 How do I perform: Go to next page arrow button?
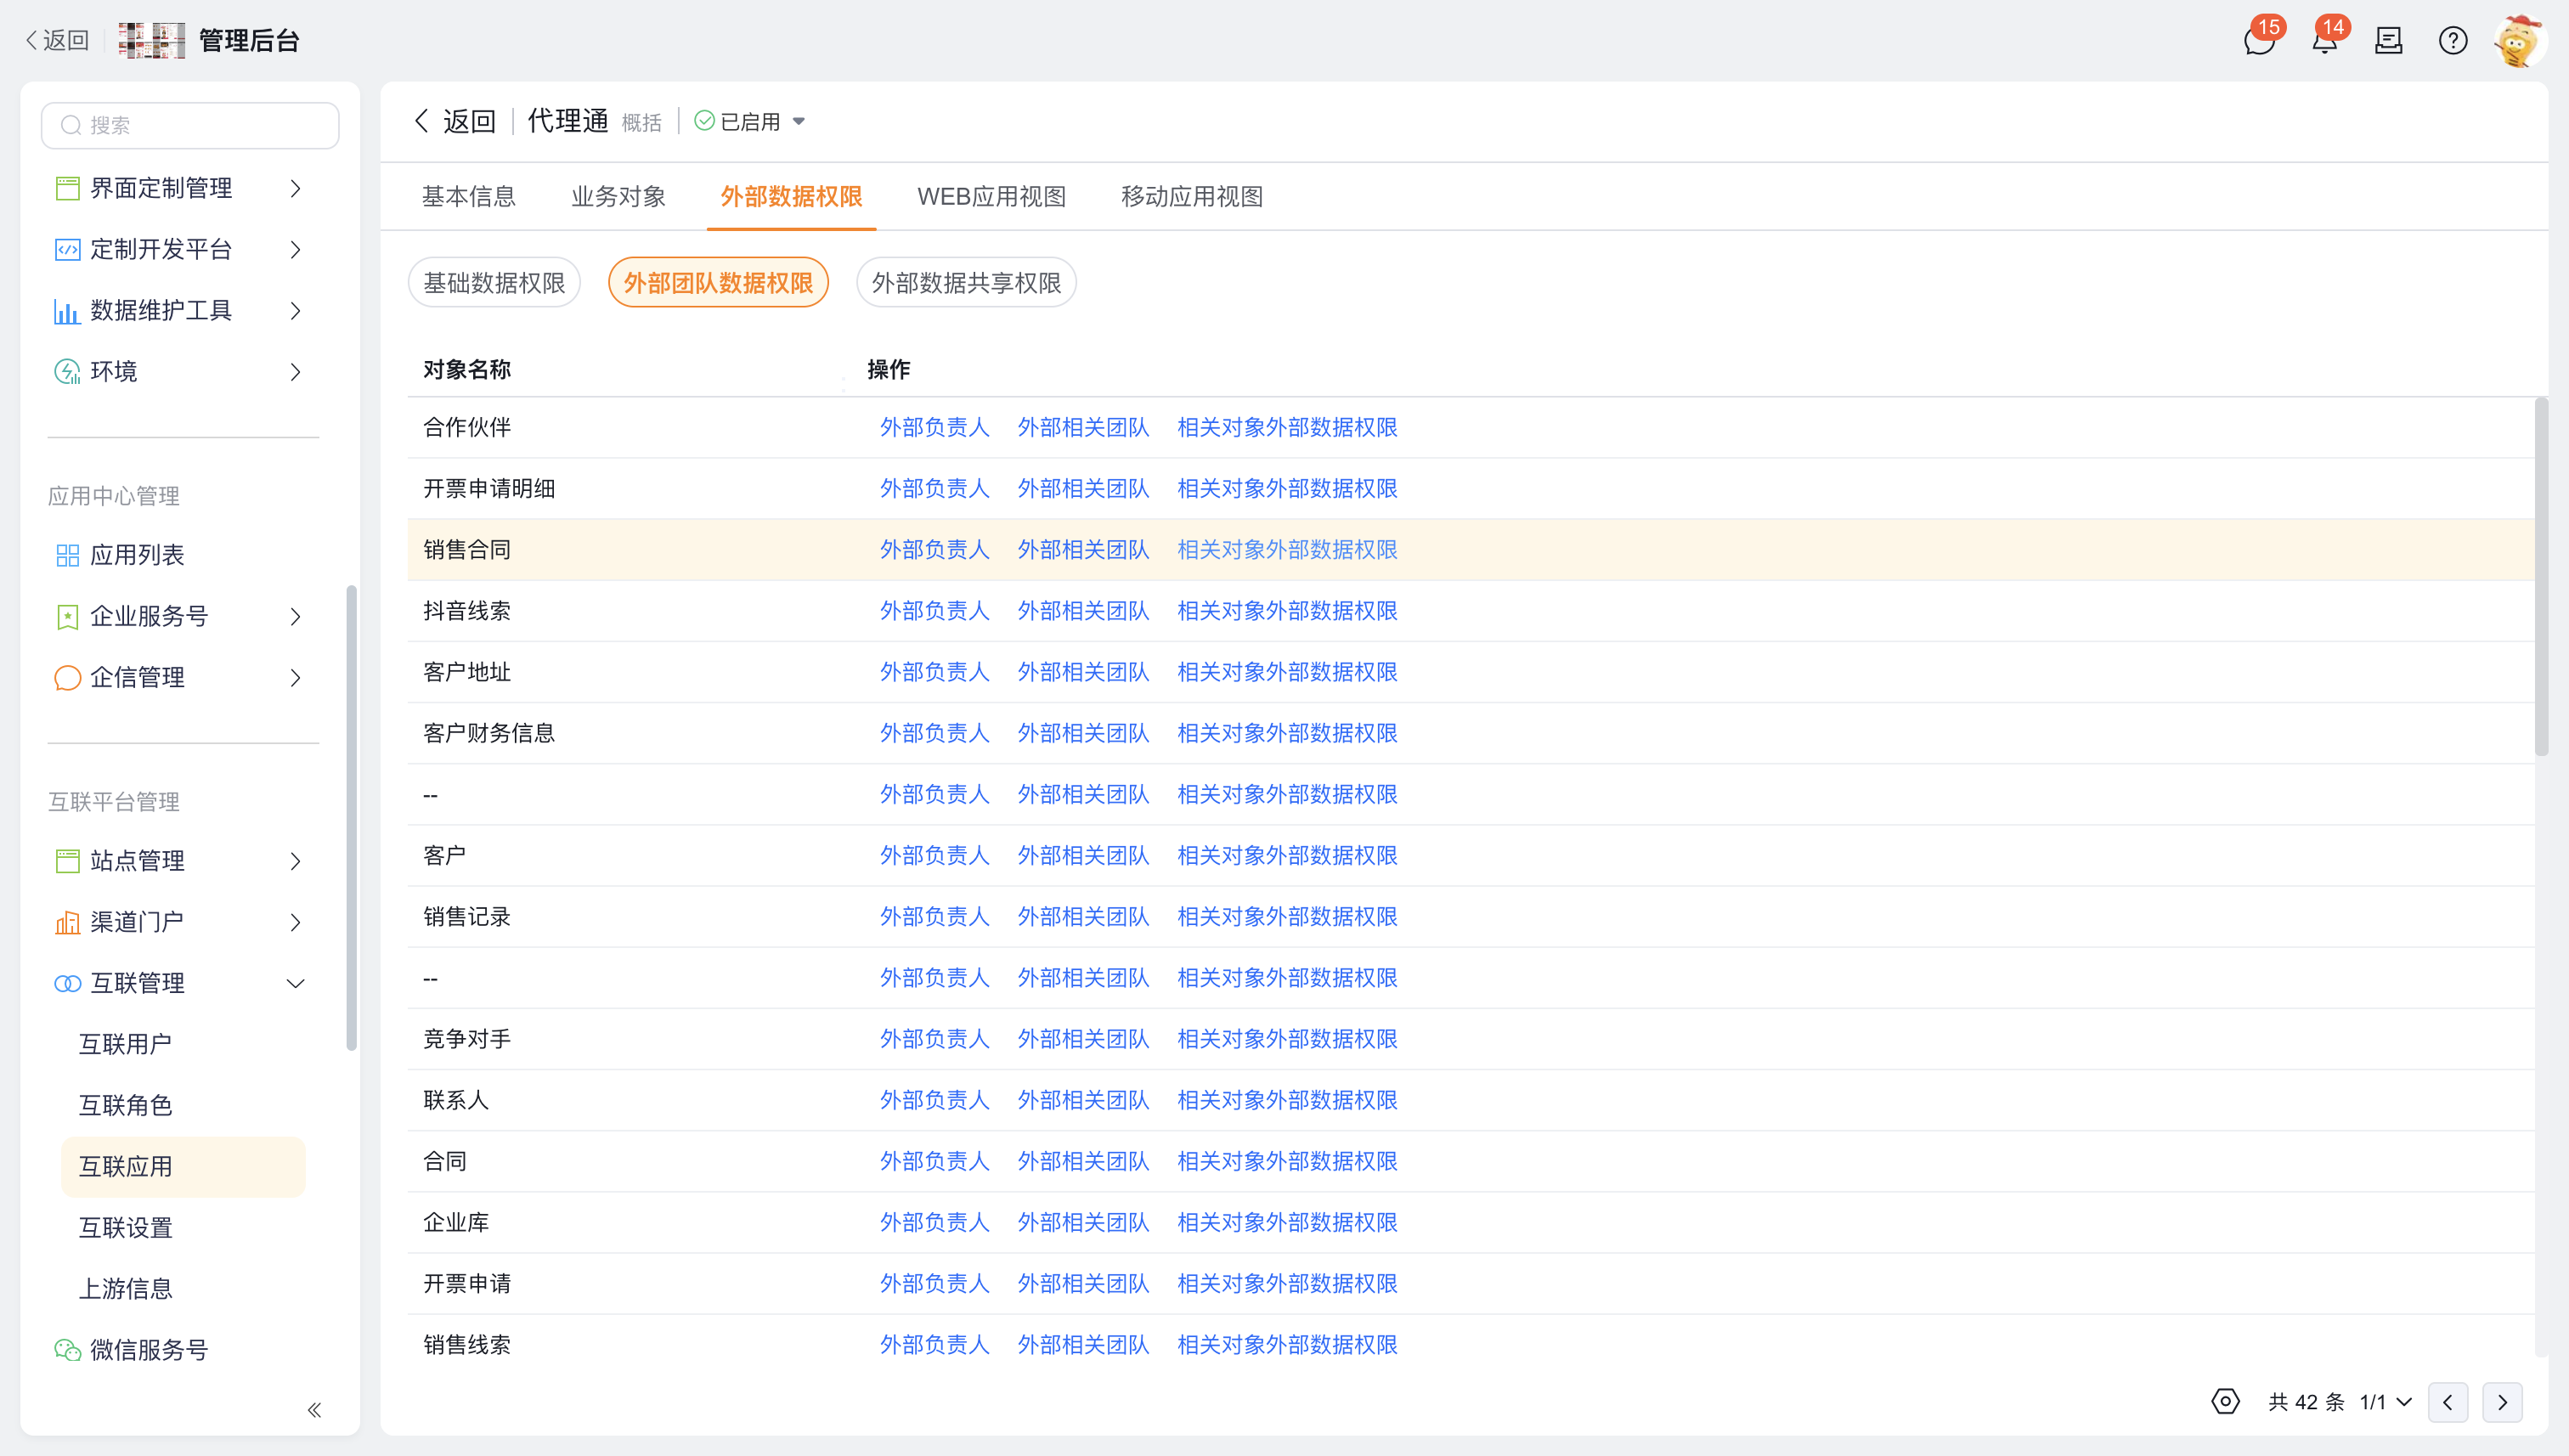[2503, 1402]
